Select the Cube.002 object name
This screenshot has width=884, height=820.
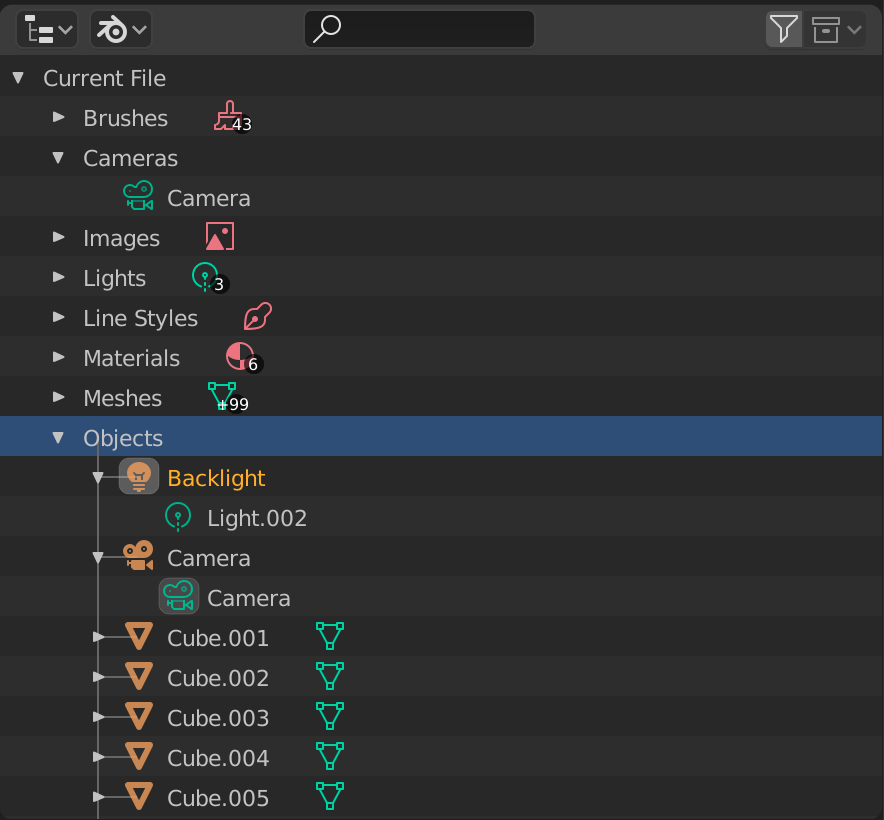click(218, 678)
